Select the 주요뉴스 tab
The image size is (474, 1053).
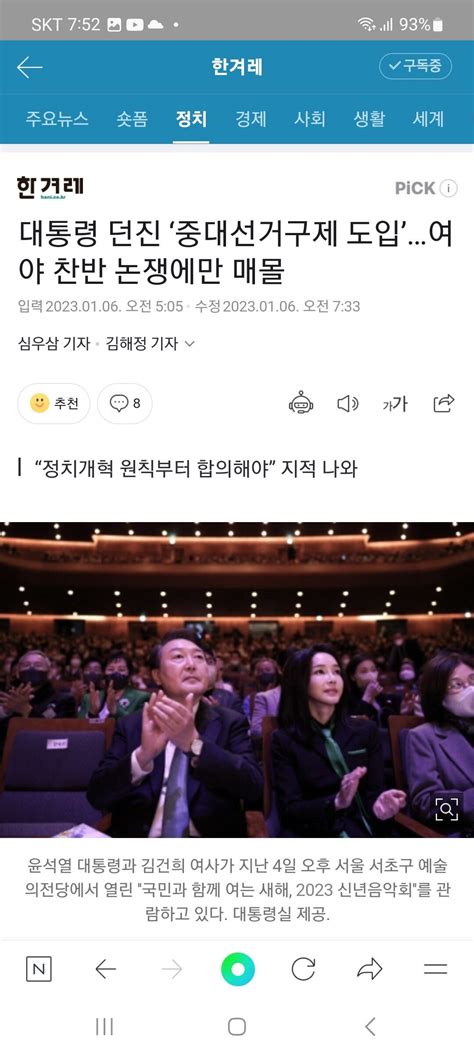click(x=57, y=119)
